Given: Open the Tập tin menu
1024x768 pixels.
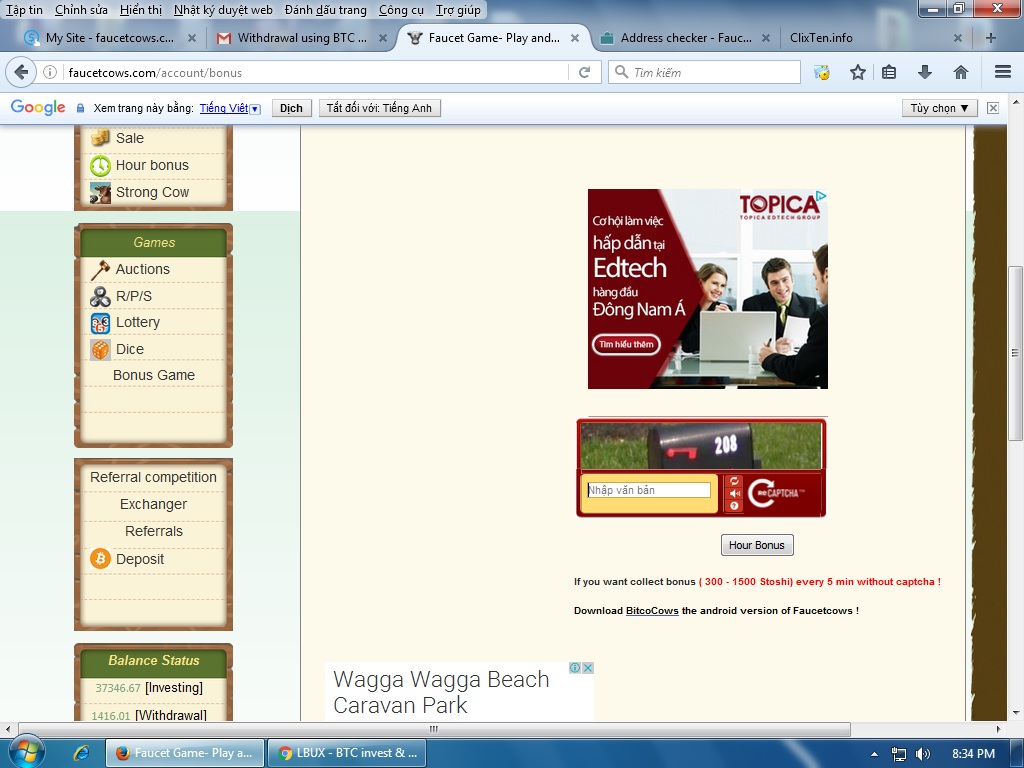Looking at the screenshot, I should click(x=24, y=10).
